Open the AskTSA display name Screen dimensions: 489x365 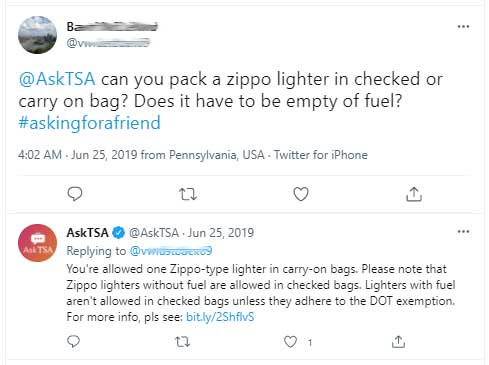pyautogui.click(x=87, y=233)
